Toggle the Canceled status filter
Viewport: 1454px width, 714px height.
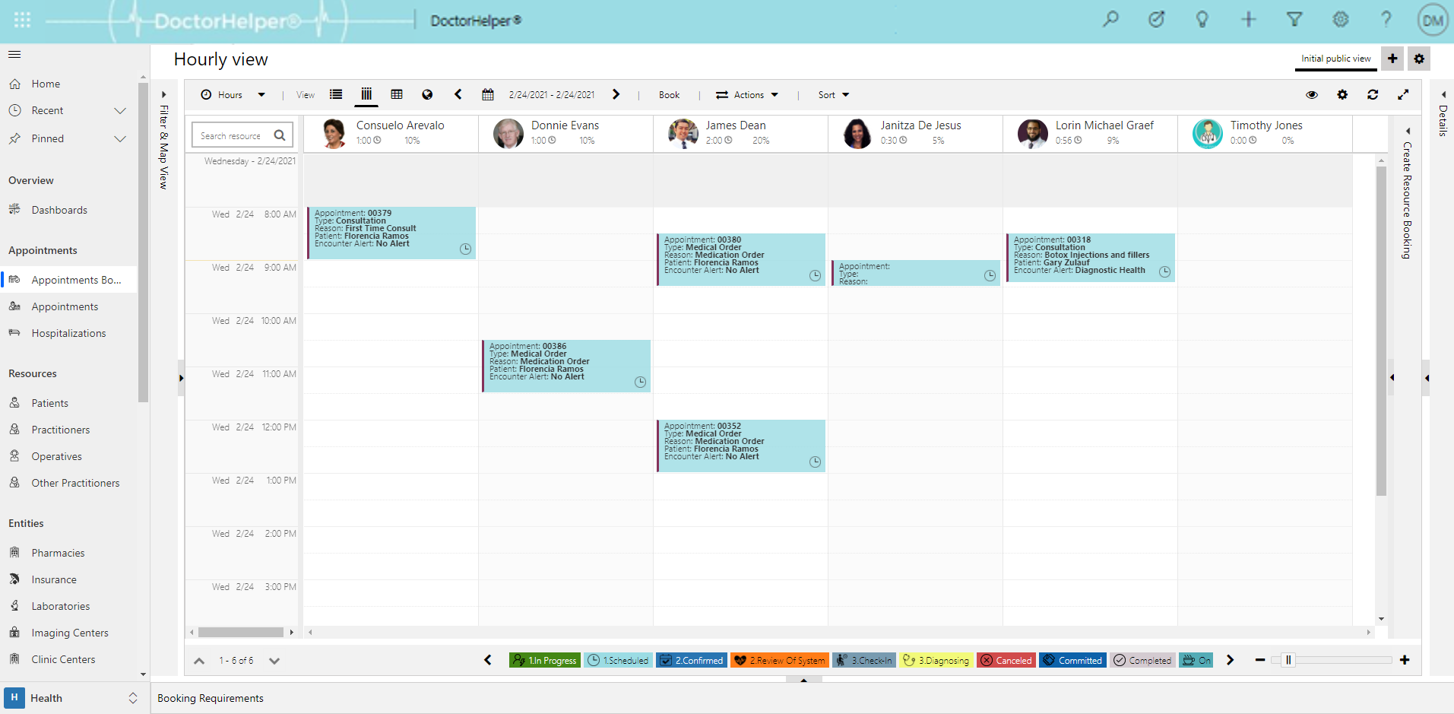click(1006, 660)
